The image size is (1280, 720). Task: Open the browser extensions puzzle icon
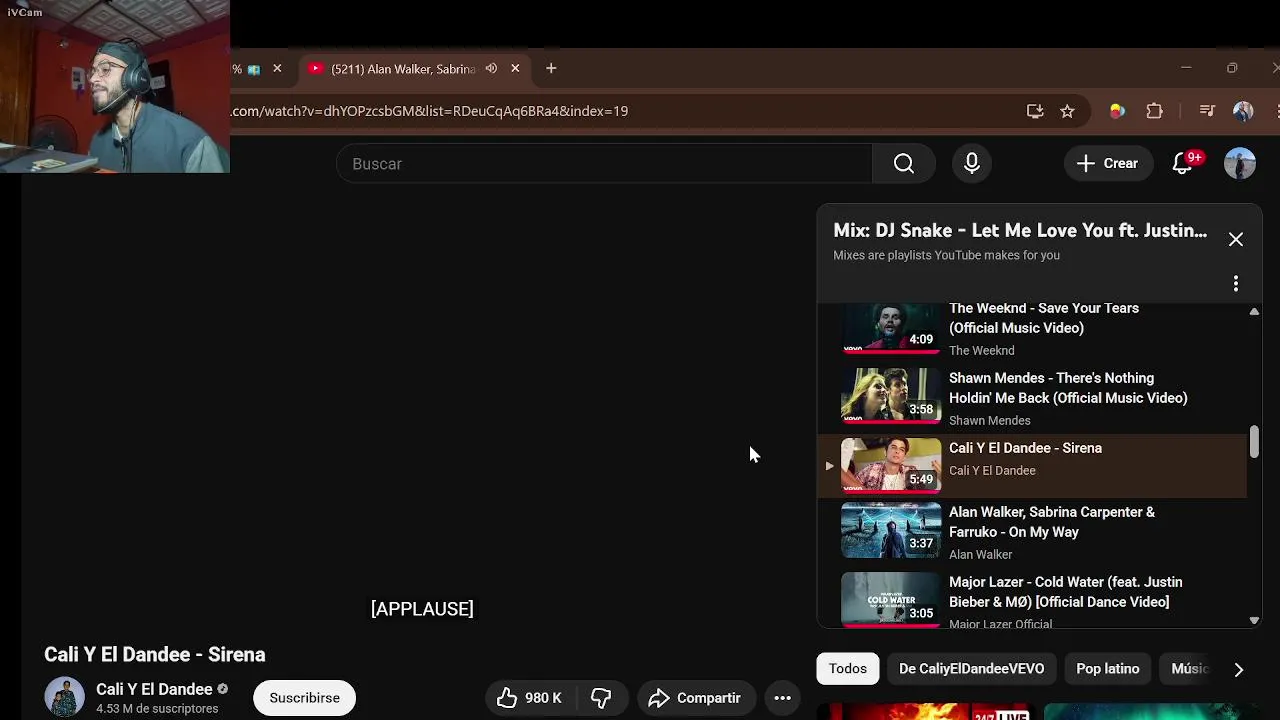[x=1155, y=111]
